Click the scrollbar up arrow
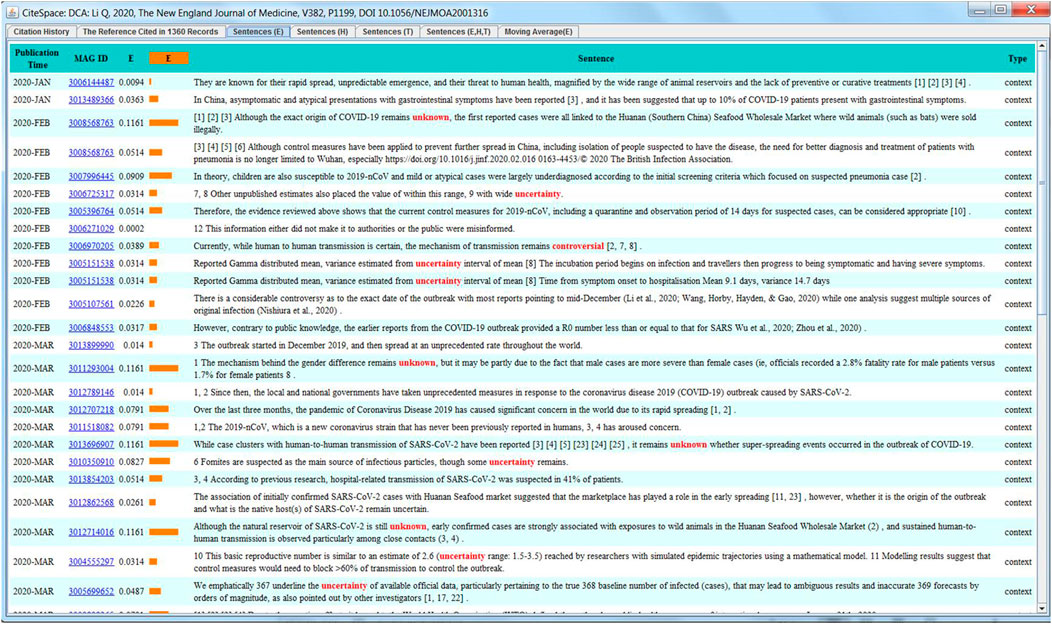Viewport: 1052px width, 624px height. point(1042,46)
